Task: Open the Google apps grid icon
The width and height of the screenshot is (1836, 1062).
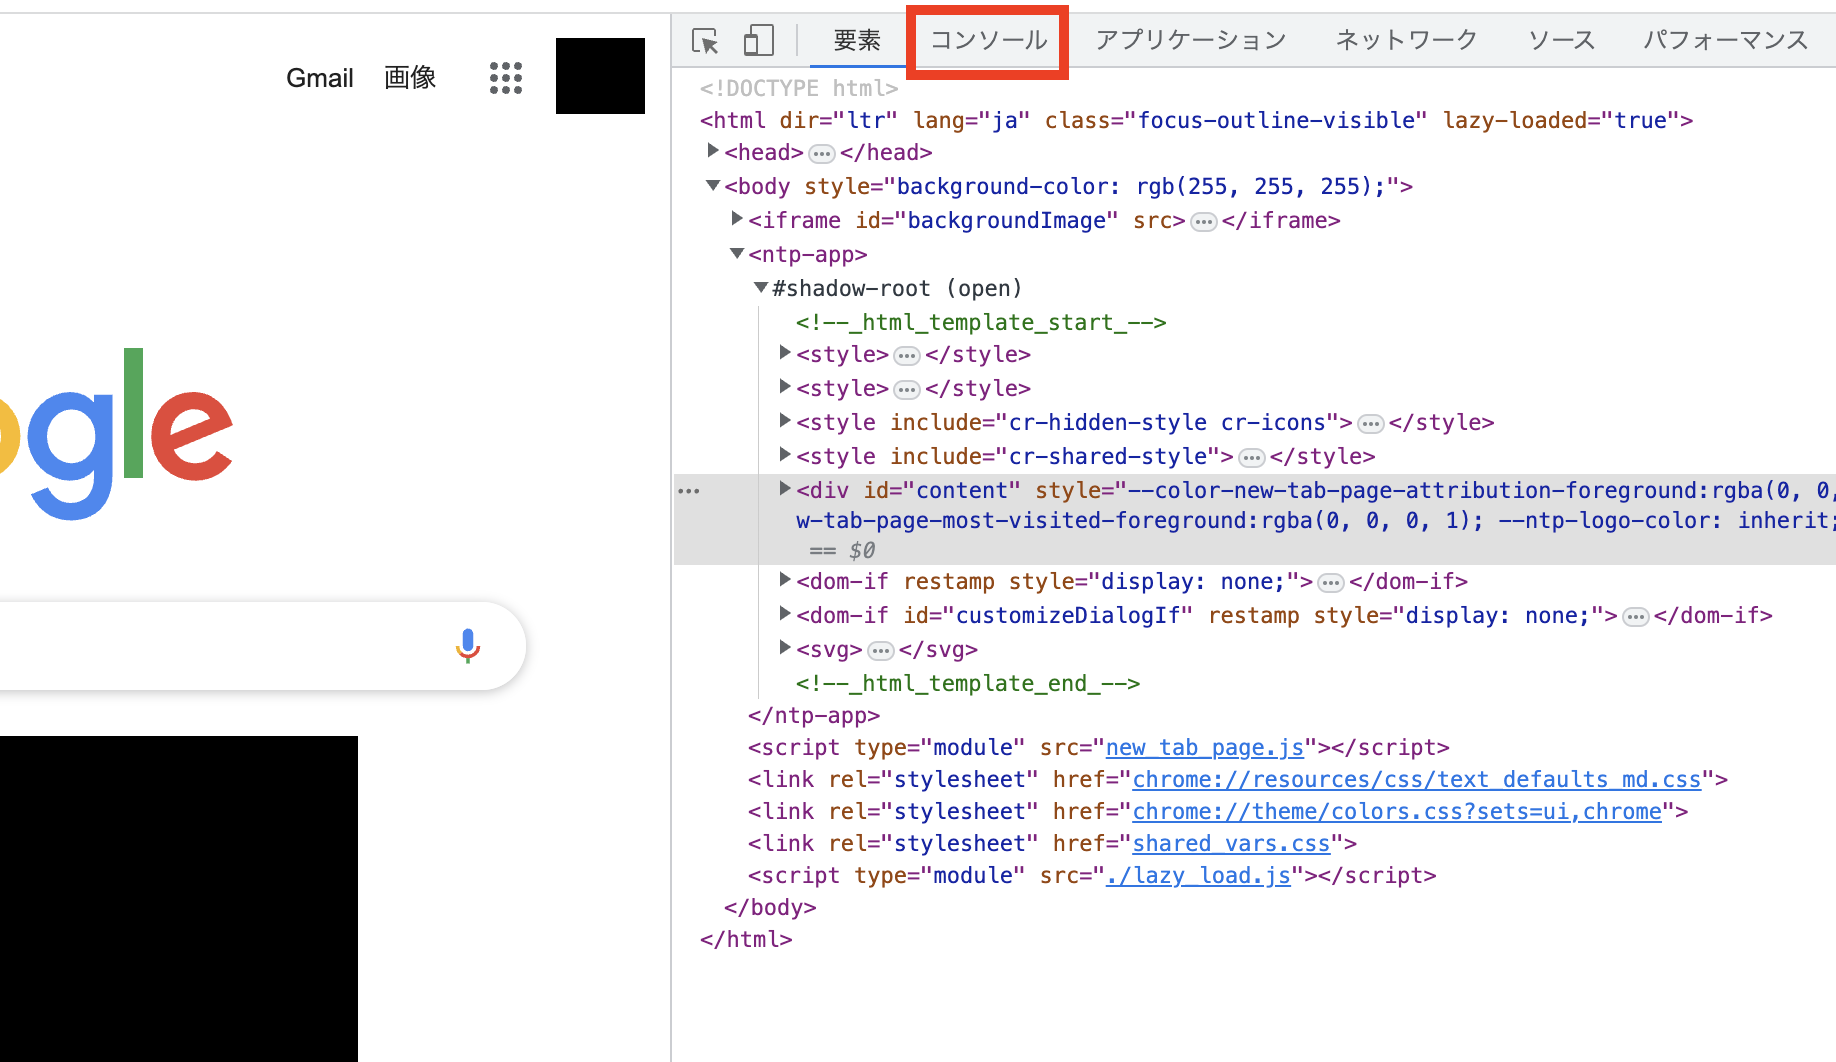Action: click(x=506, y=78)
